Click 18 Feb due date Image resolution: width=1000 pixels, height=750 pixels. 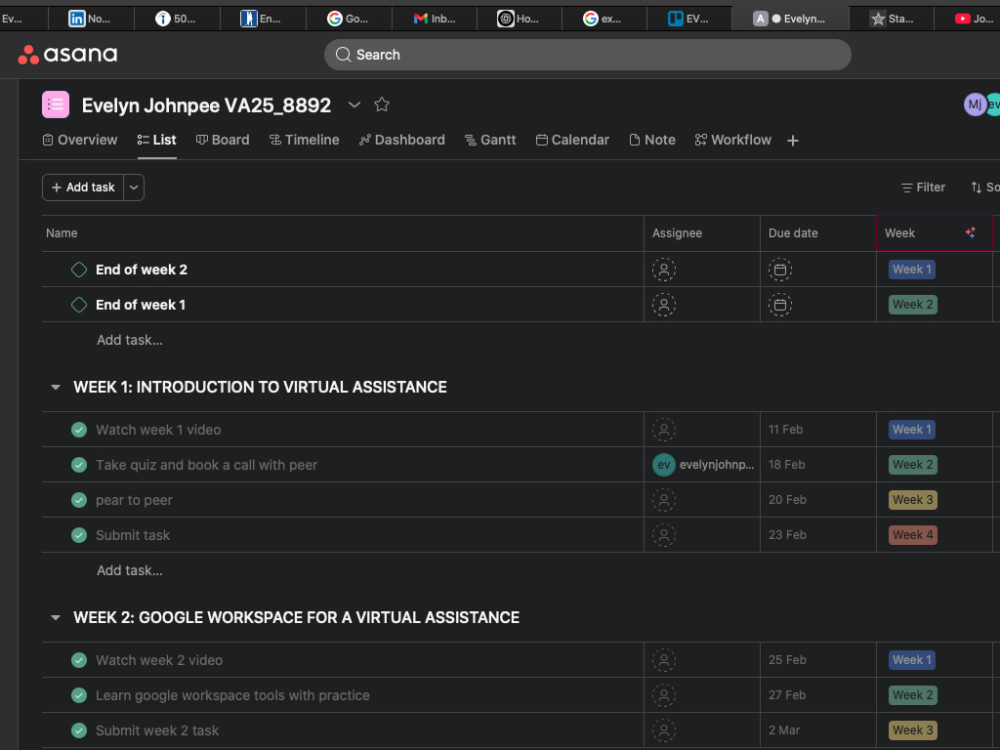click(x=786, y=464)
